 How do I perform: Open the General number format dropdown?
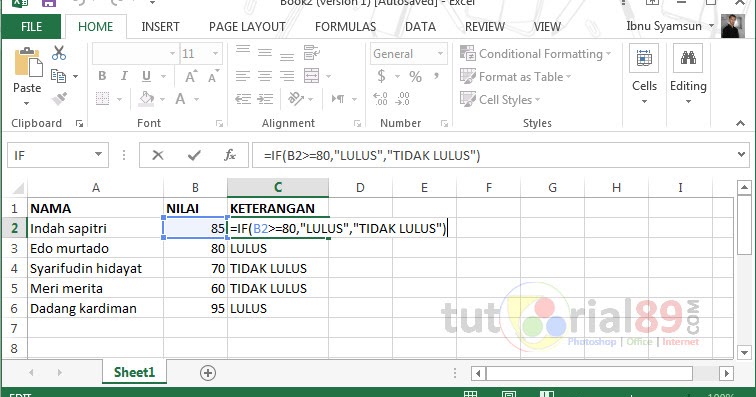coord(440,54)
